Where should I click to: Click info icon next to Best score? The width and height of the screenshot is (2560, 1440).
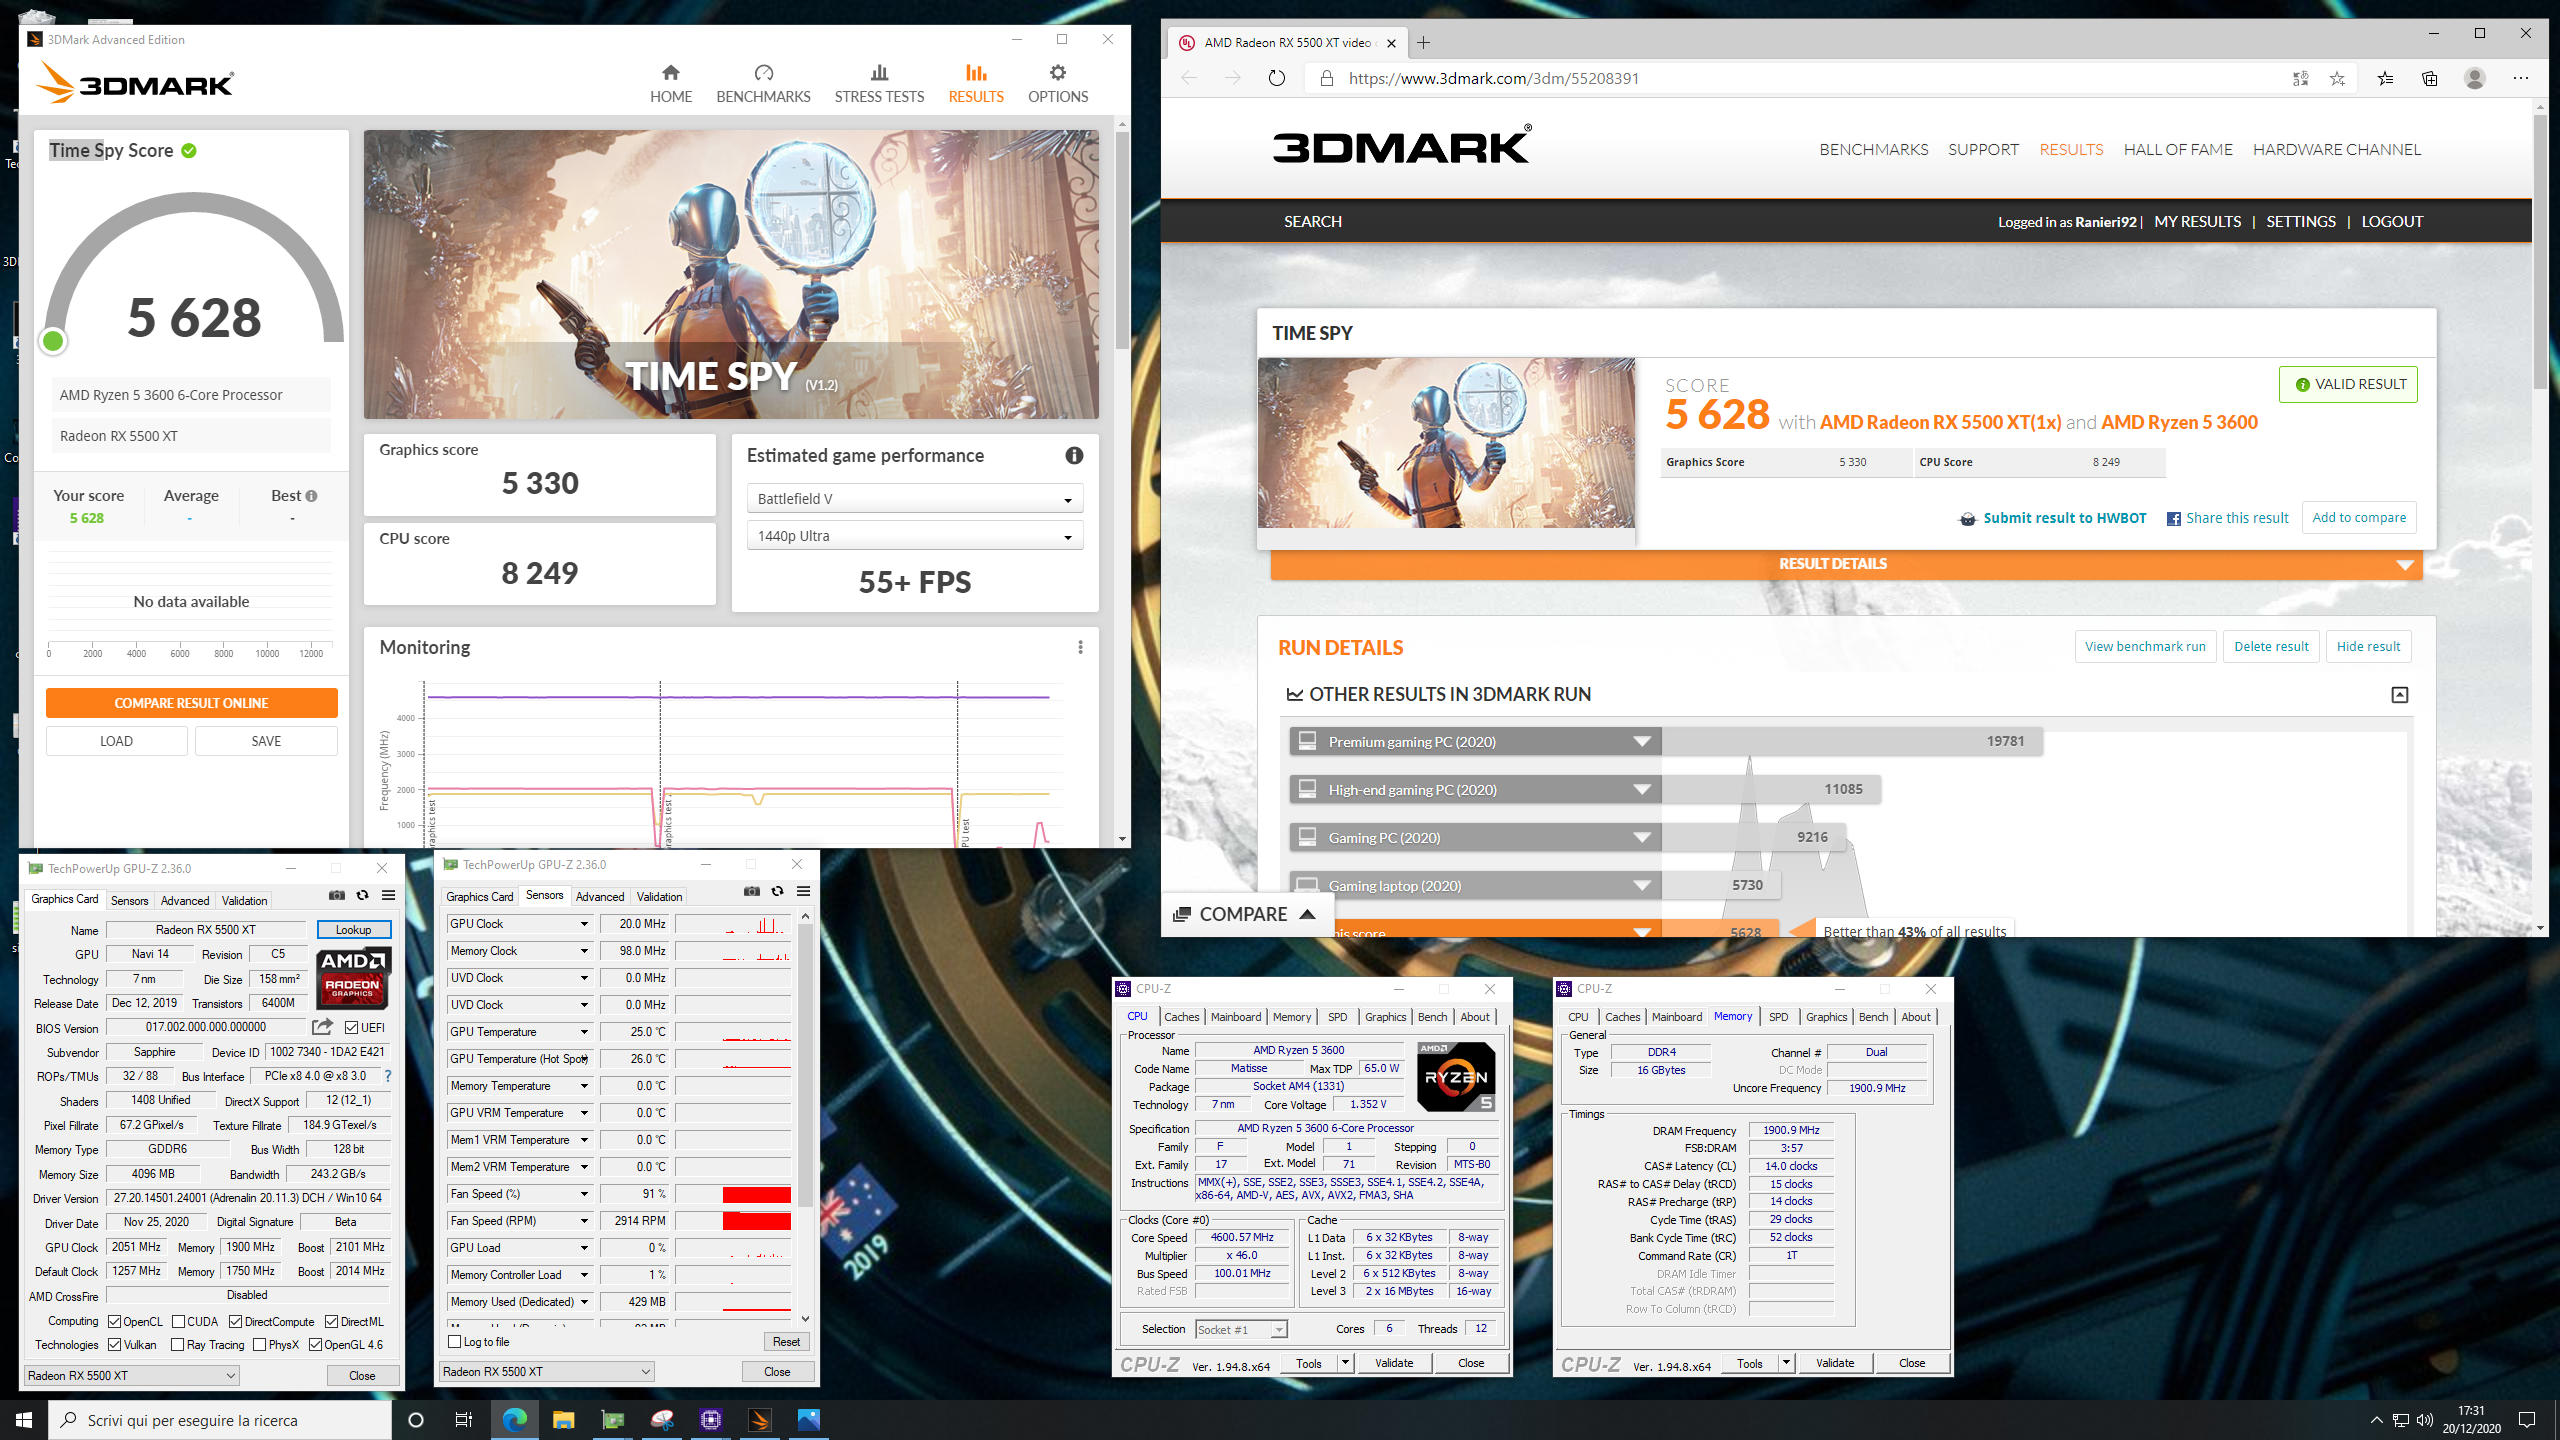point(312,496)
